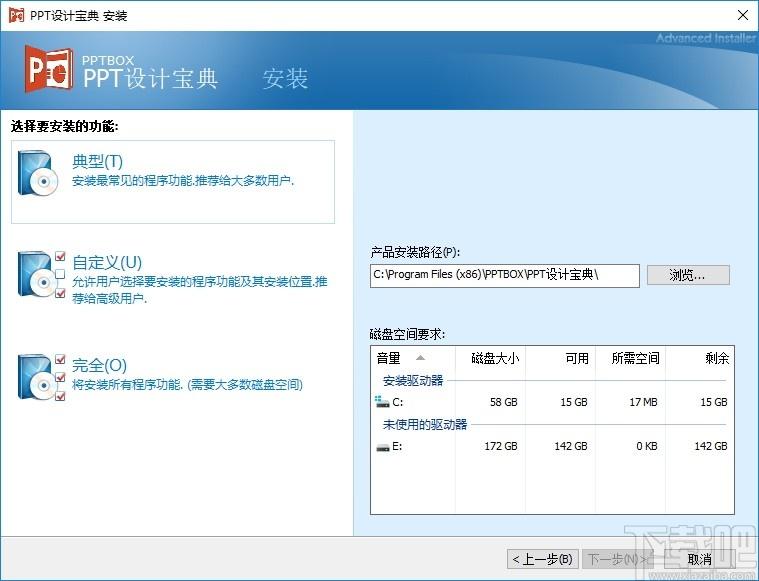
Task: Click the product install path field
Action: tap(505, 275)
